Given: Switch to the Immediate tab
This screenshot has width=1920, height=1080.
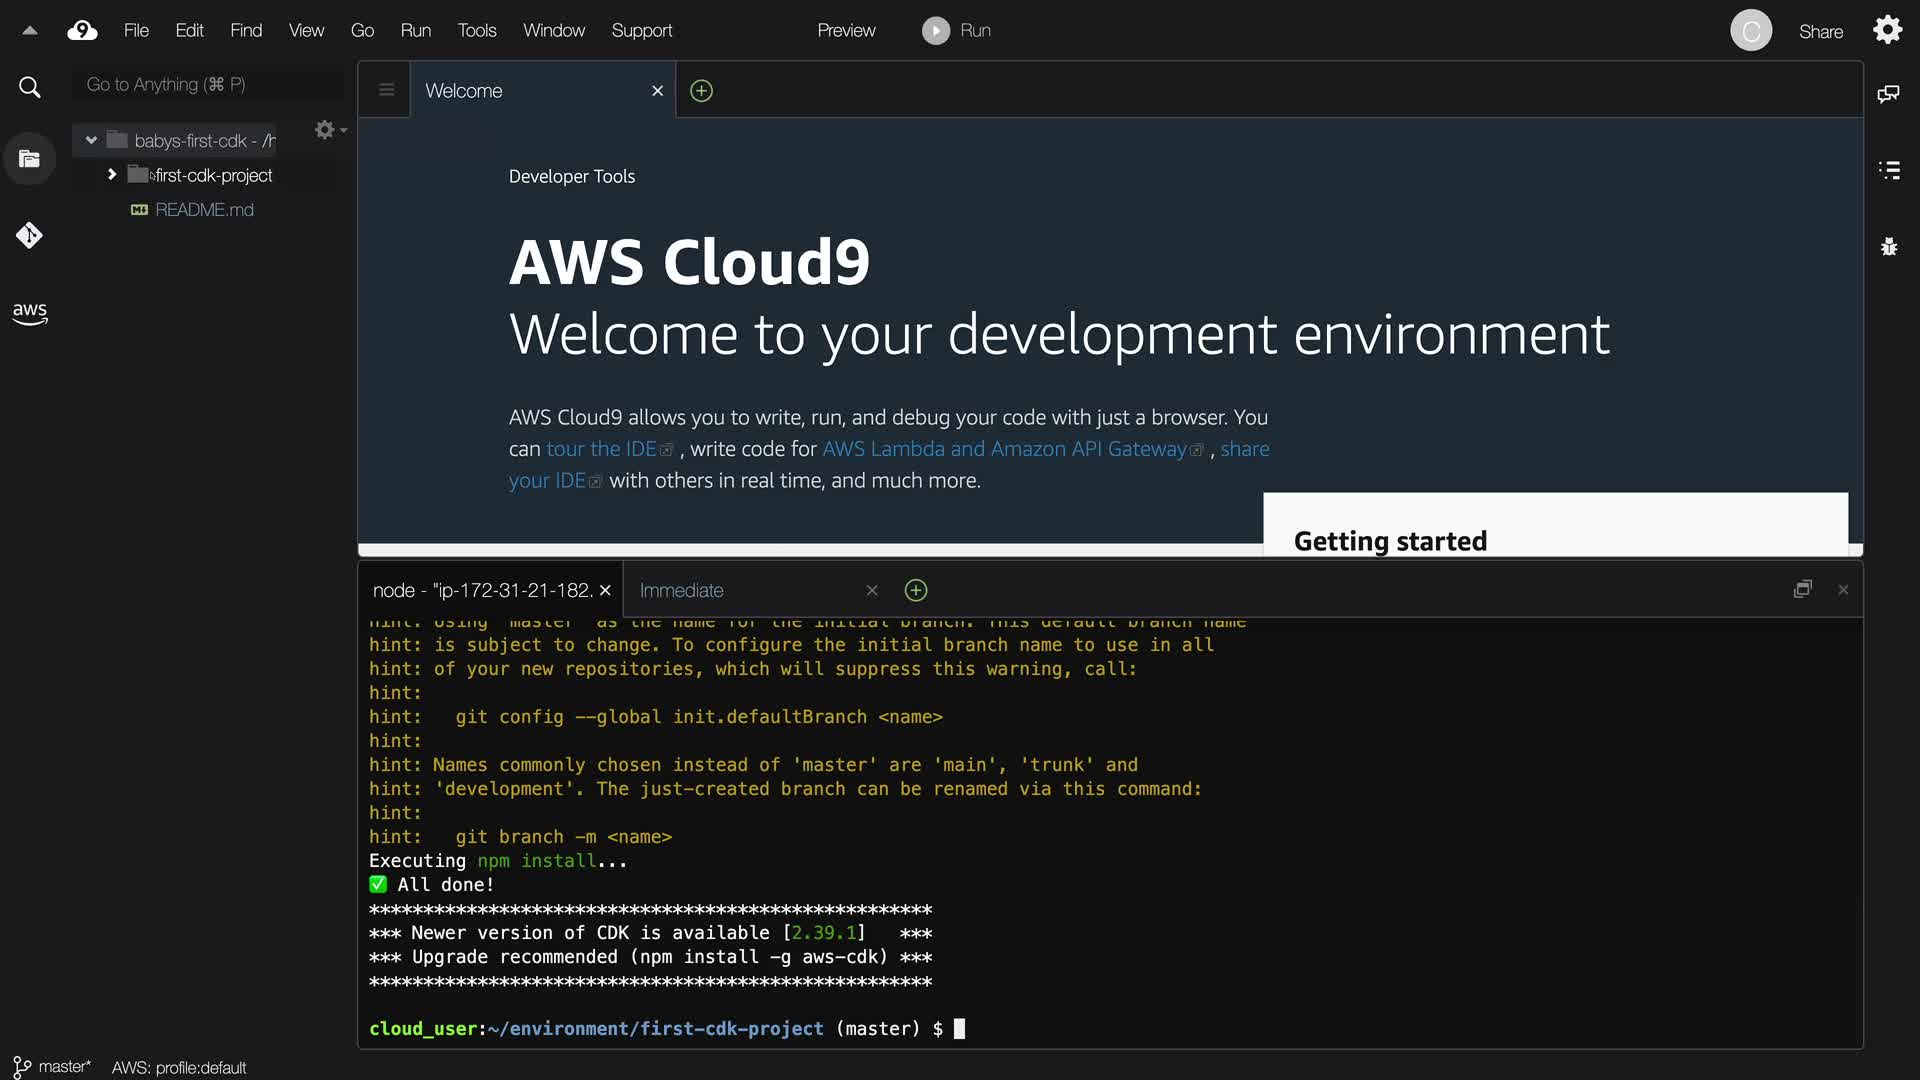Looking at the screenshot, I should (x=681, y=590).
